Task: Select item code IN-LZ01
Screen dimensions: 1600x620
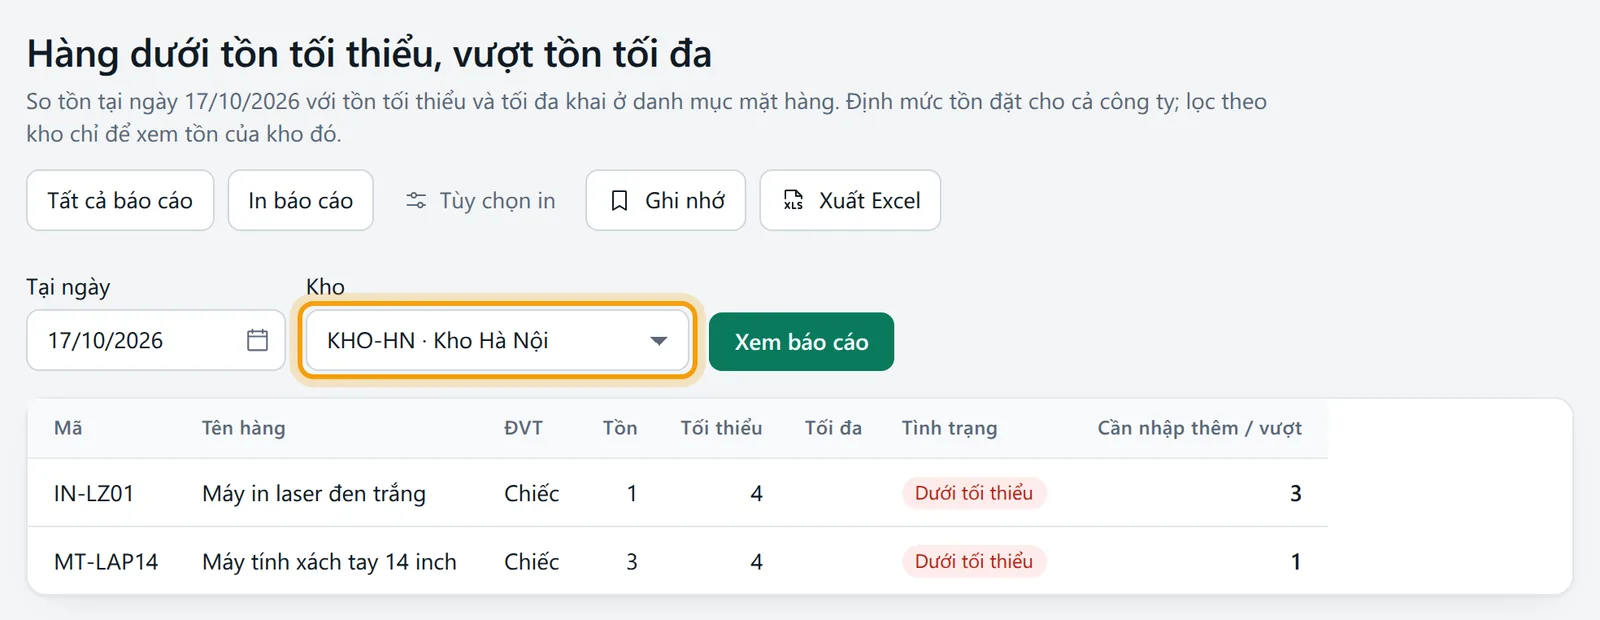Action: click(94, 493)
